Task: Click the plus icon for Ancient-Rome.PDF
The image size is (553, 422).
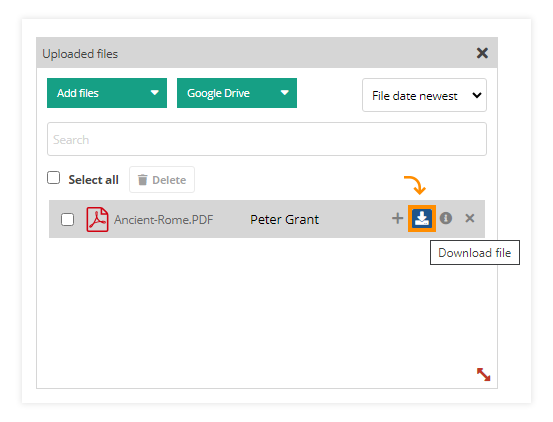Action: coord(397,219)
